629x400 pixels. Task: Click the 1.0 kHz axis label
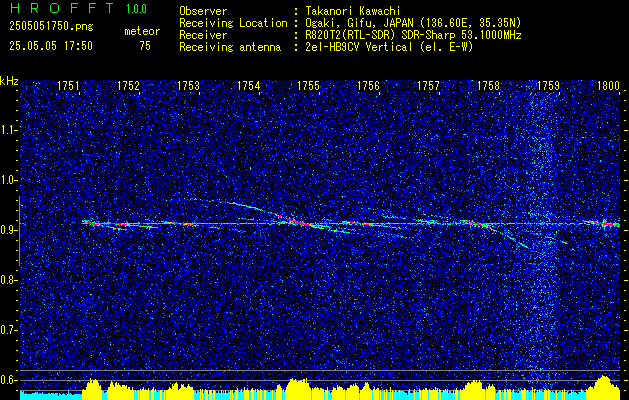coord(8,180)
